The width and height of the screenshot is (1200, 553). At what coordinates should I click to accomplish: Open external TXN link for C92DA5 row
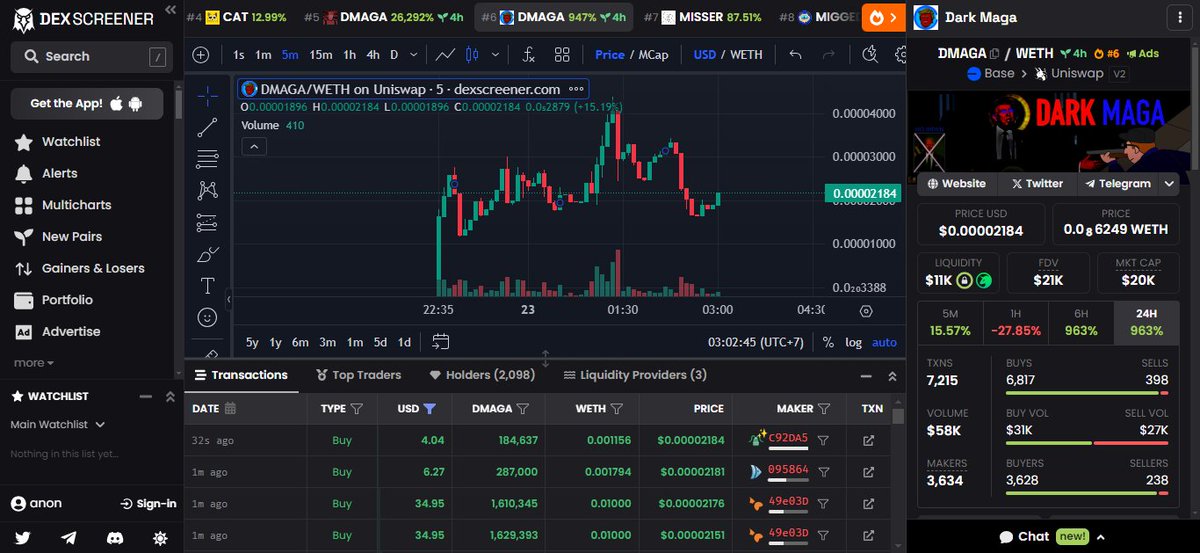pos(868,440)
